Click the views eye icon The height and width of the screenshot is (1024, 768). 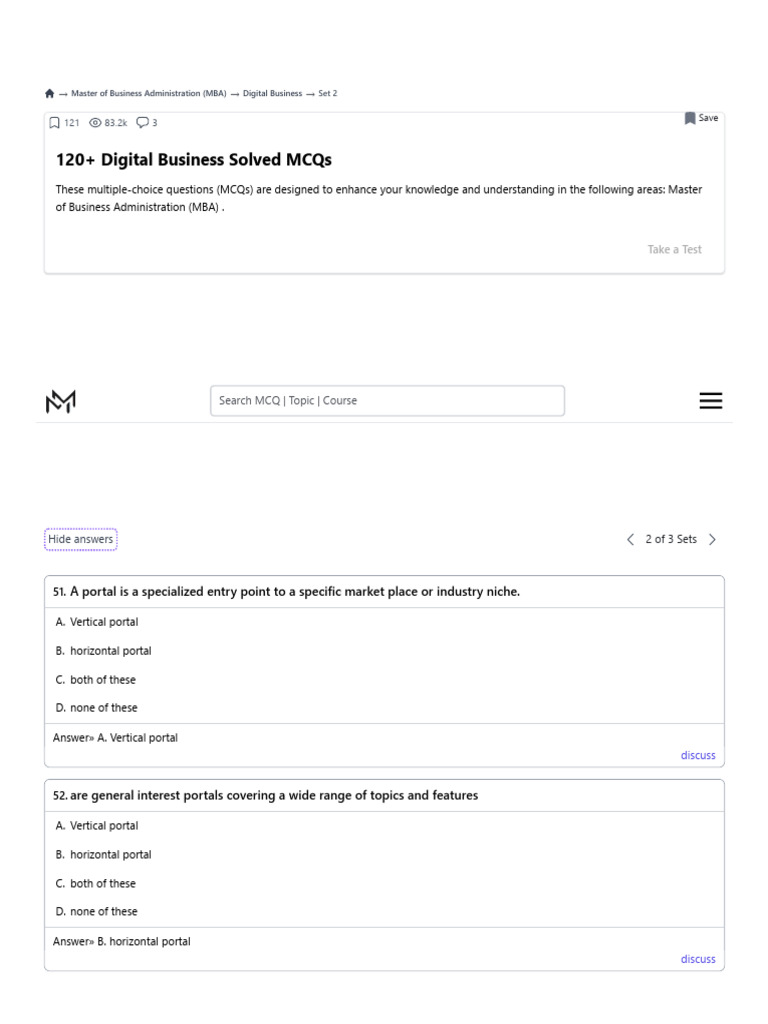coord(96,123)
